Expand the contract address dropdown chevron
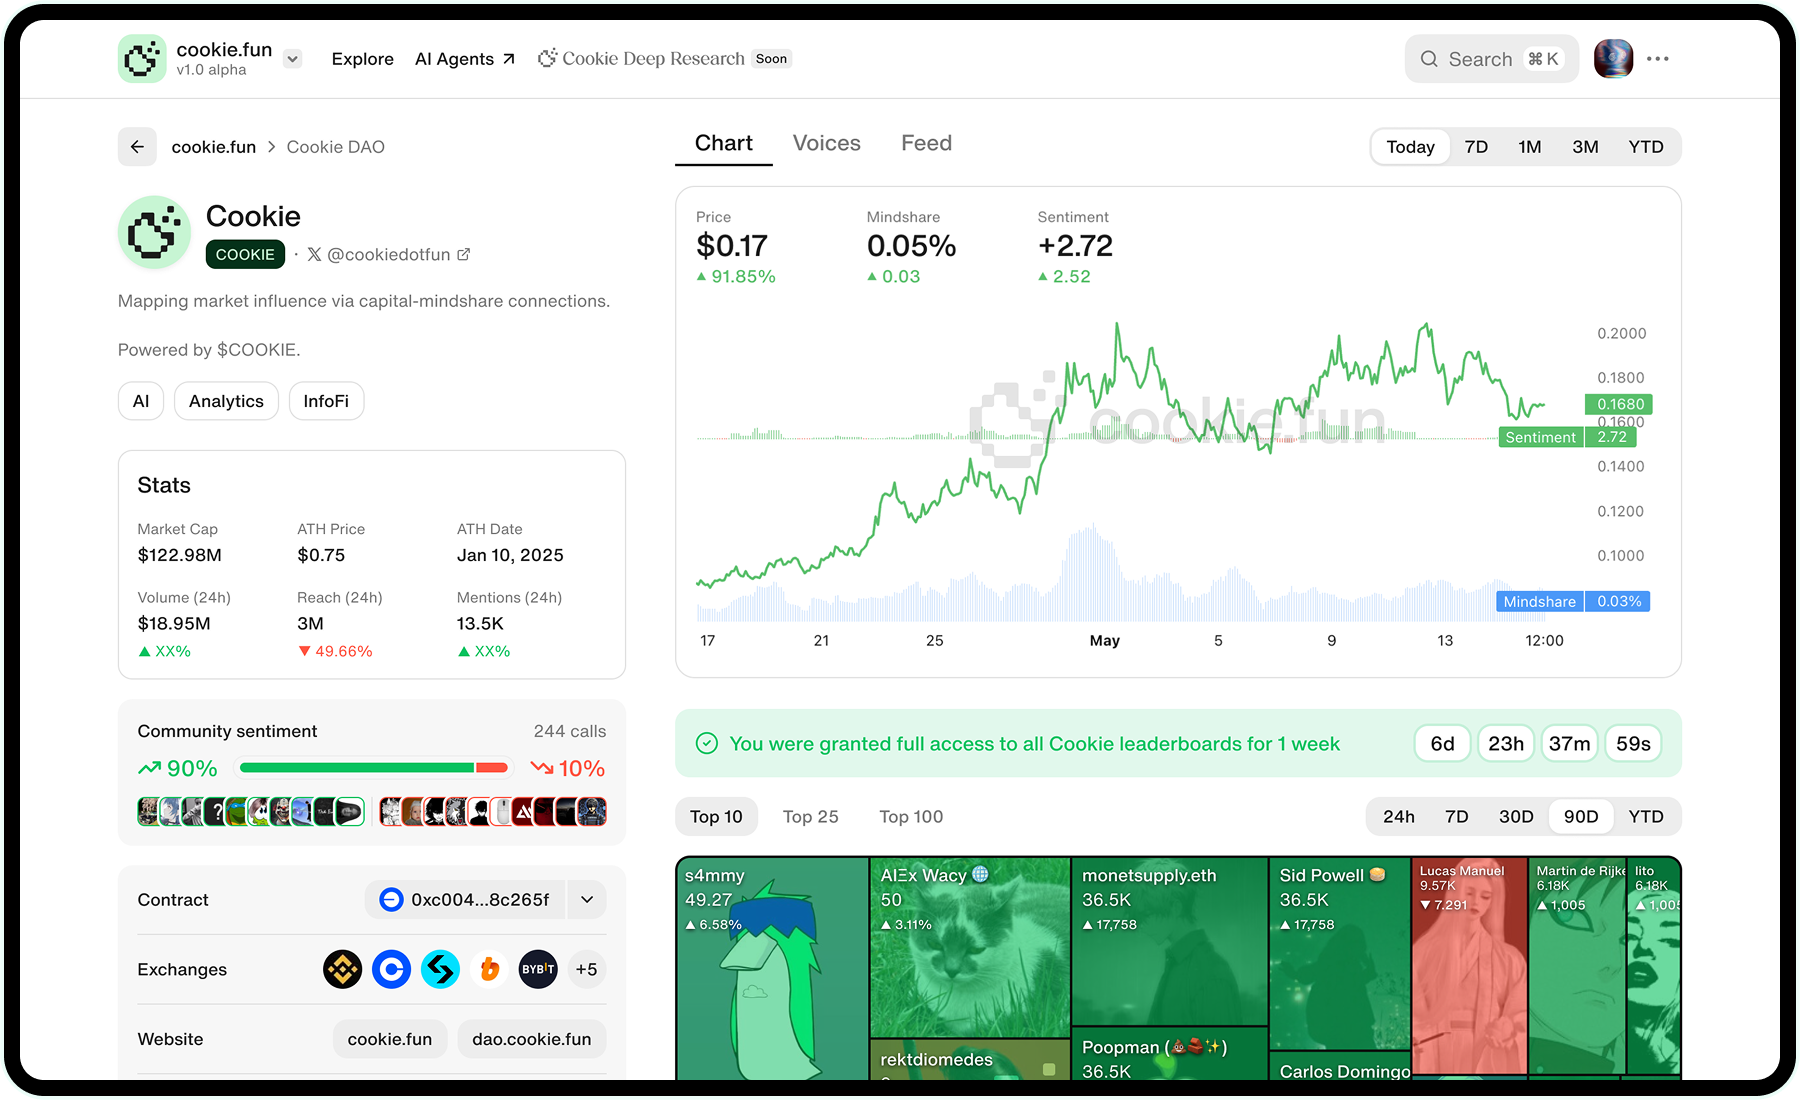Viewport: 1800px width, 1100px height. [587, 900]
